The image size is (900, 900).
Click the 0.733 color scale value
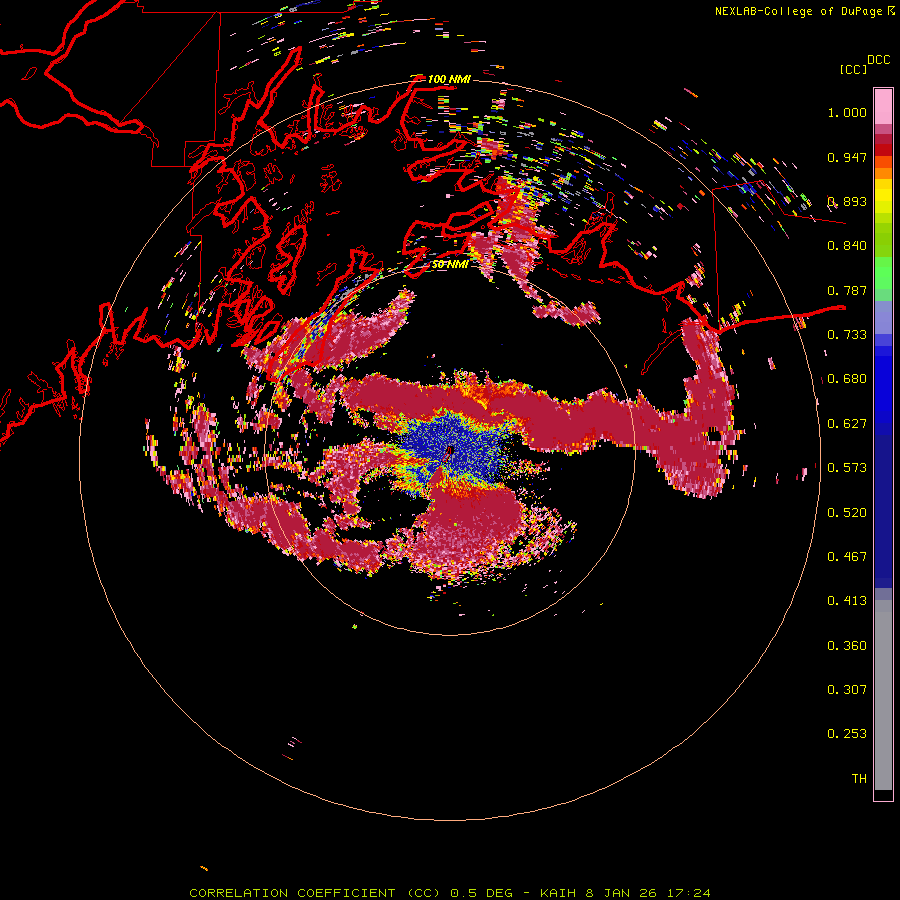(x=847, y=335)
